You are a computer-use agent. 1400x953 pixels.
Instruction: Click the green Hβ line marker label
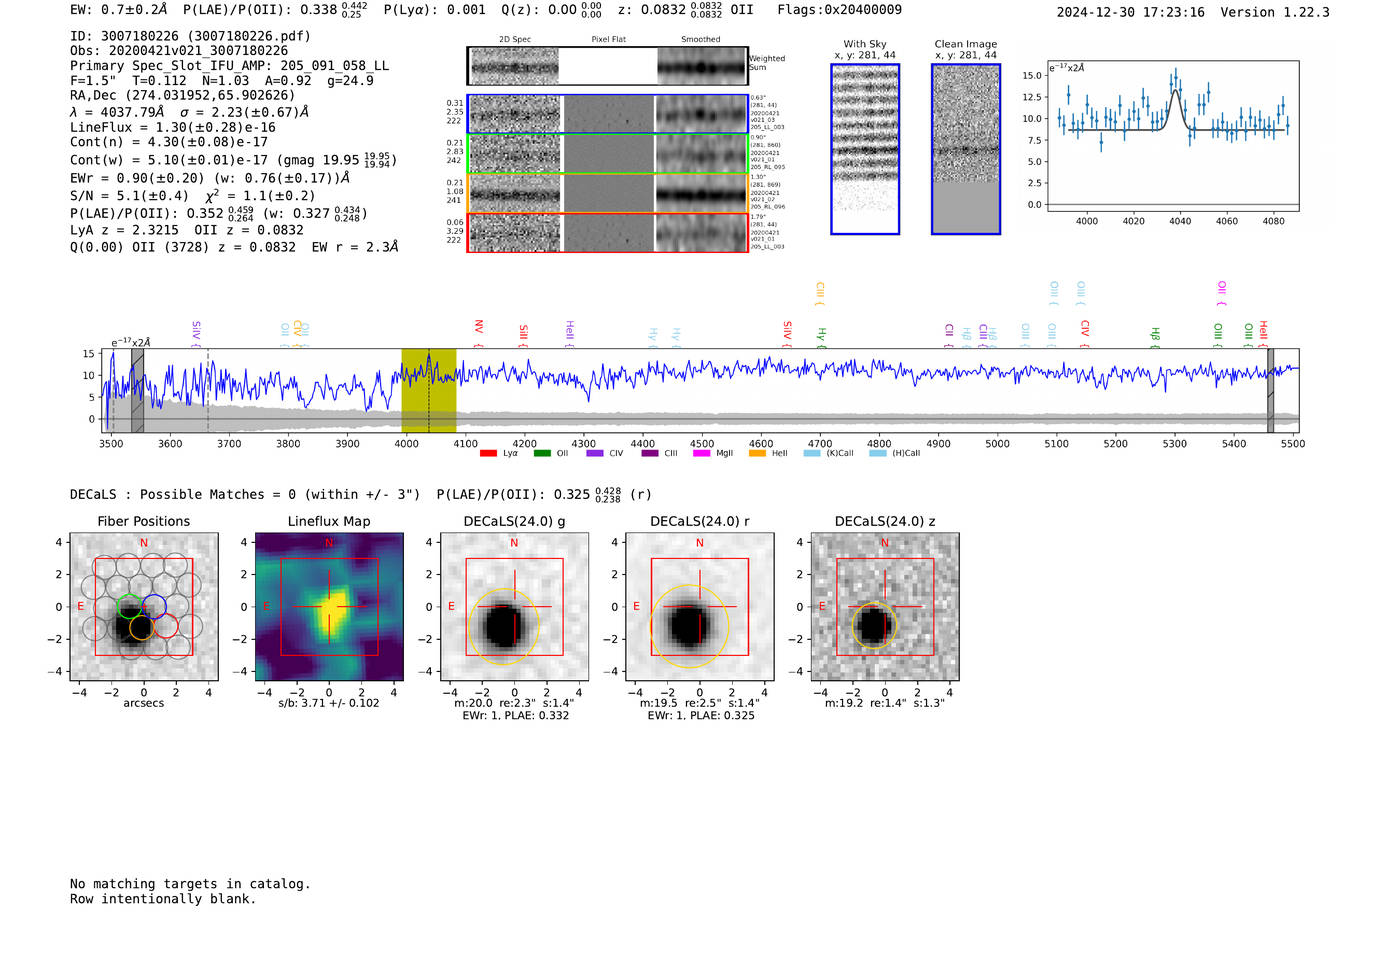tap(1155, 336)
